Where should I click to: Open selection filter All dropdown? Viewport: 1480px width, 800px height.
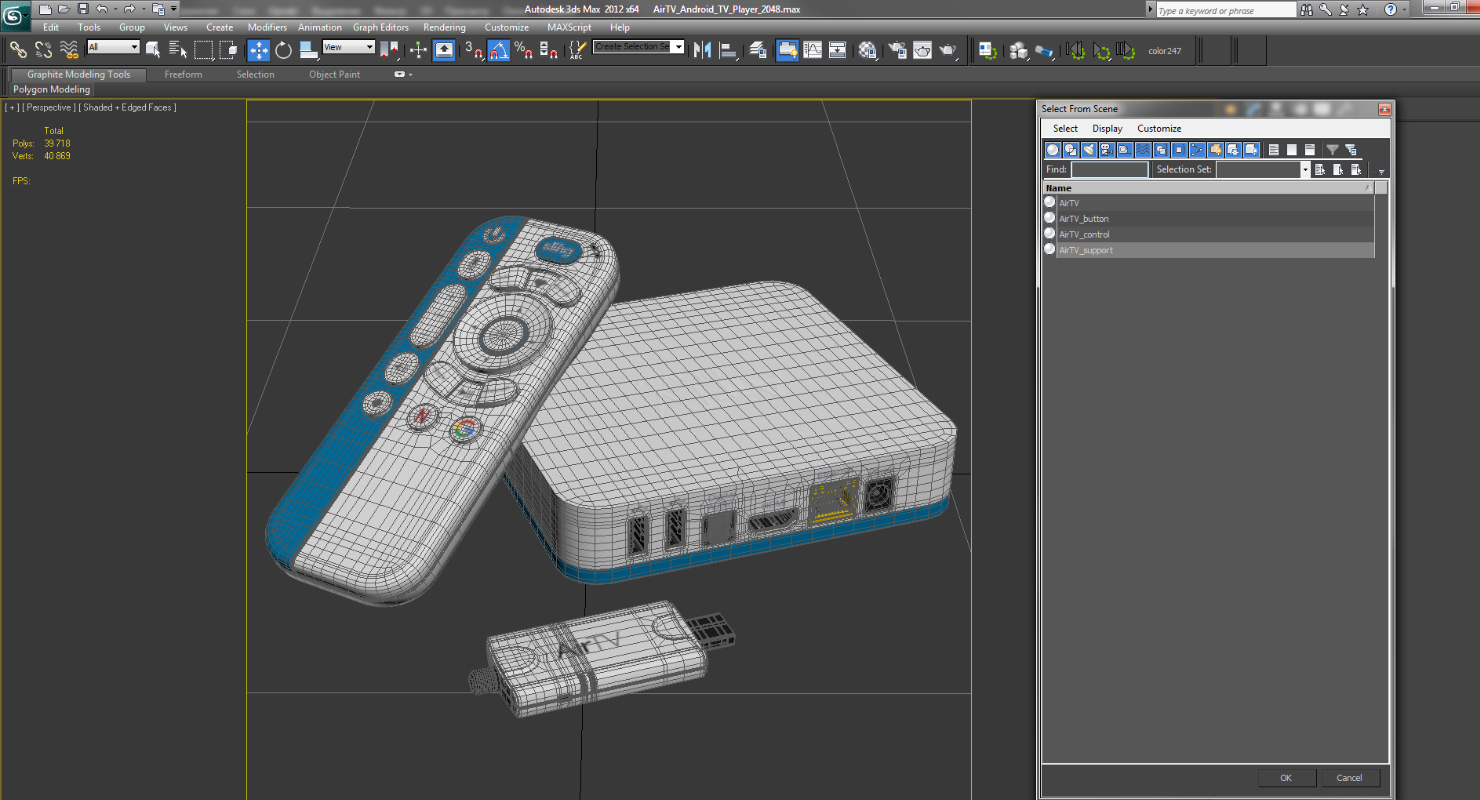(x=113, y=47)
